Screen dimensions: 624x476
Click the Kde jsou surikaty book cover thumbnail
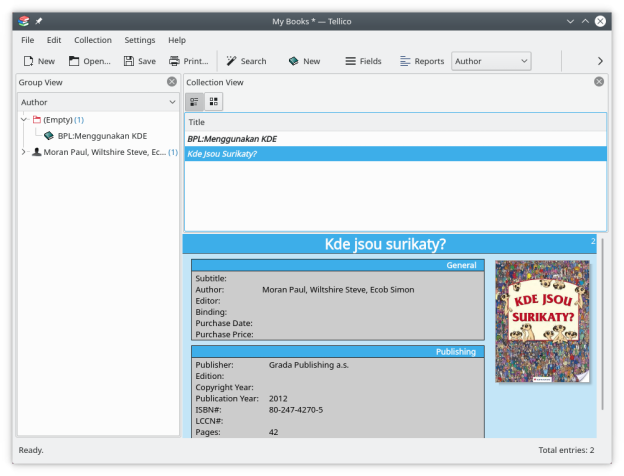coord(542,321)
